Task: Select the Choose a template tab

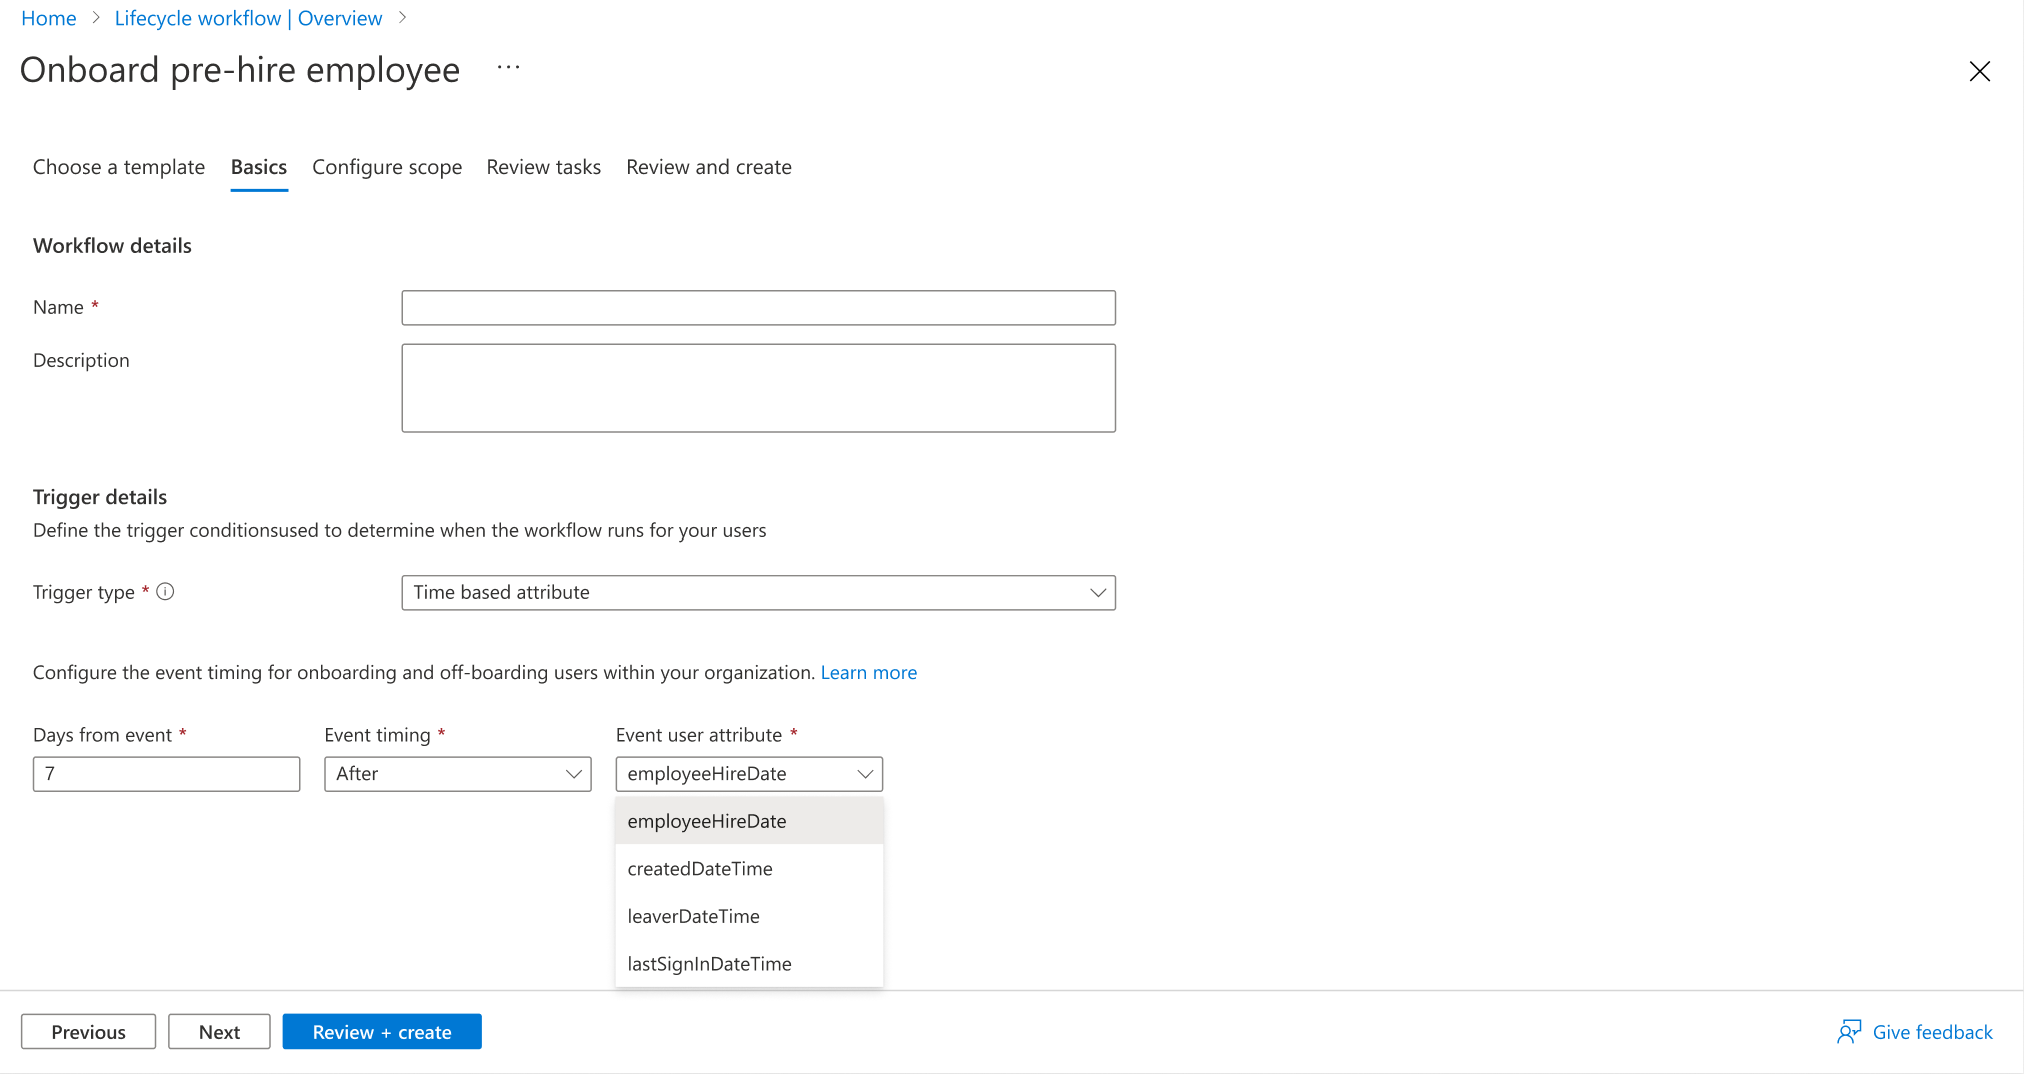Action: [118, 167]
